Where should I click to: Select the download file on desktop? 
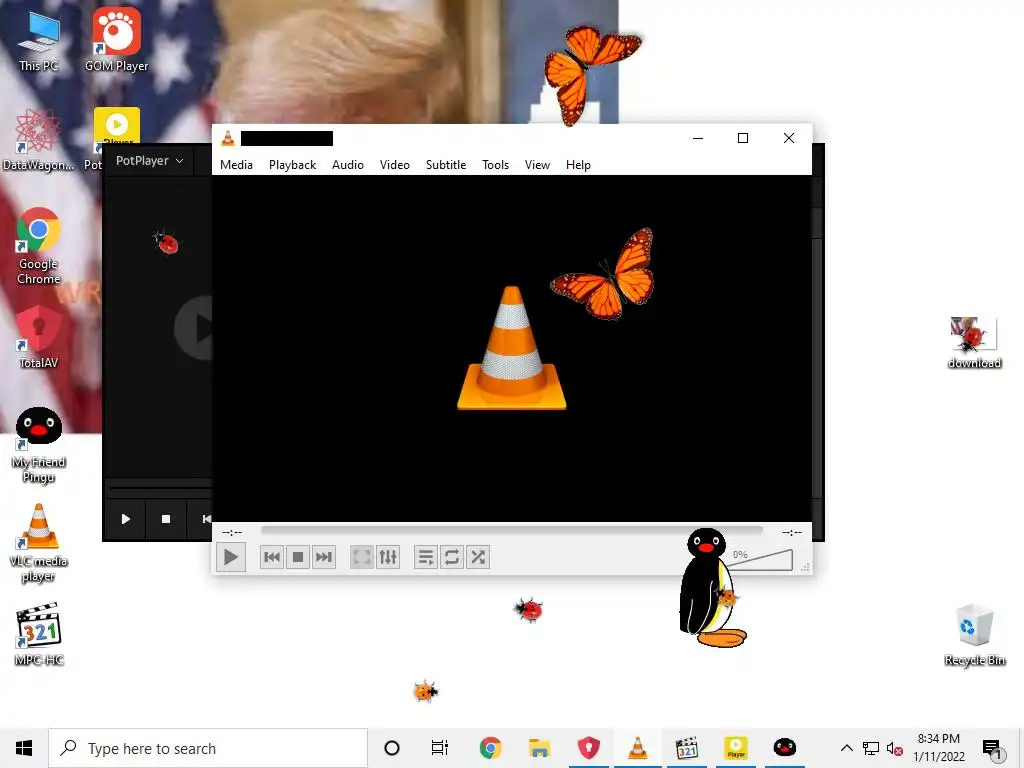tap(974, 343)
